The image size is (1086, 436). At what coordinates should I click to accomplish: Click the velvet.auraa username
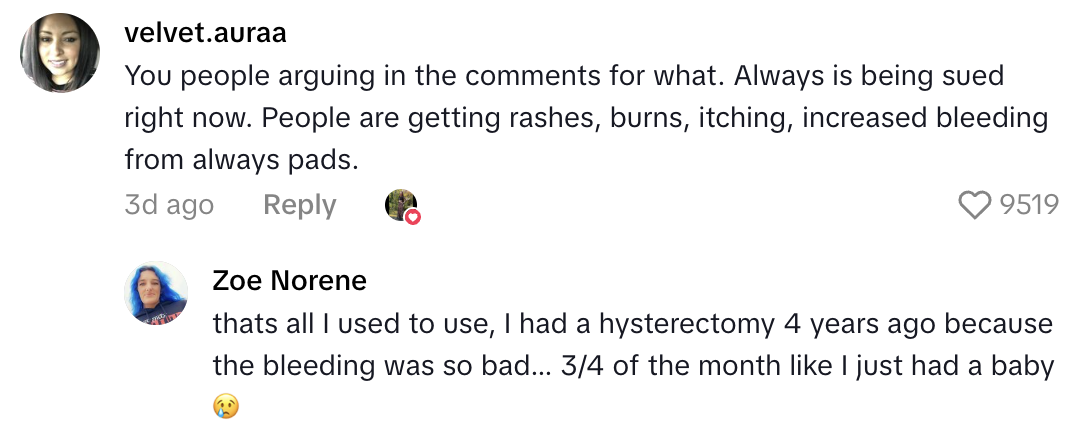205,33
